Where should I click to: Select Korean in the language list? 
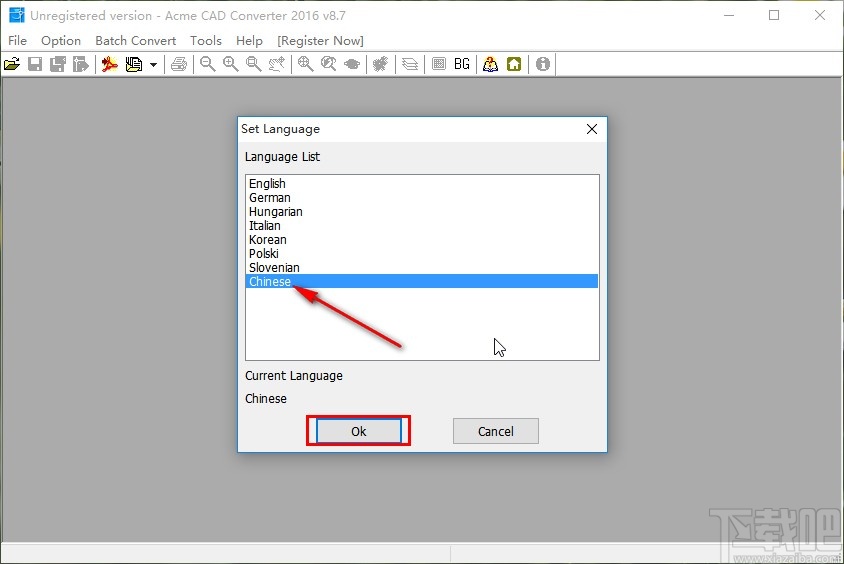click(x=422, y=239)
